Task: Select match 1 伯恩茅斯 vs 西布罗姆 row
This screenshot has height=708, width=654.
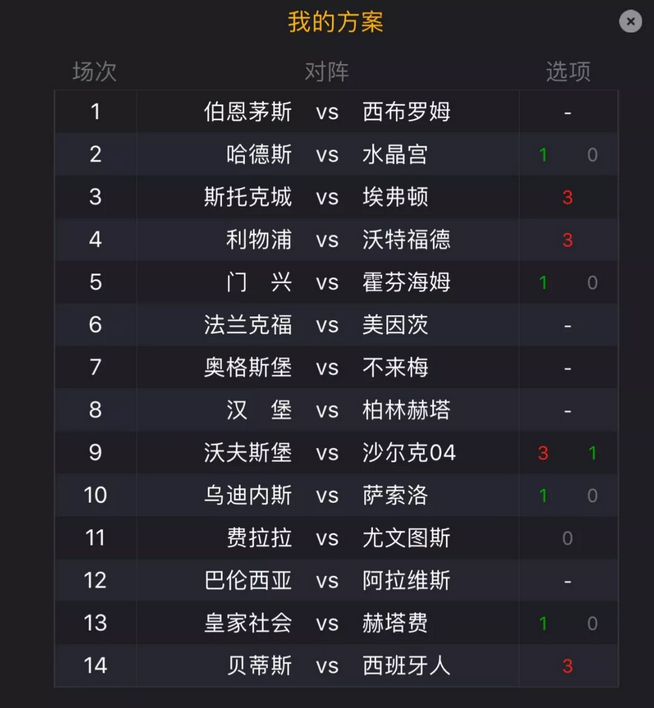Action: point(336,112)
